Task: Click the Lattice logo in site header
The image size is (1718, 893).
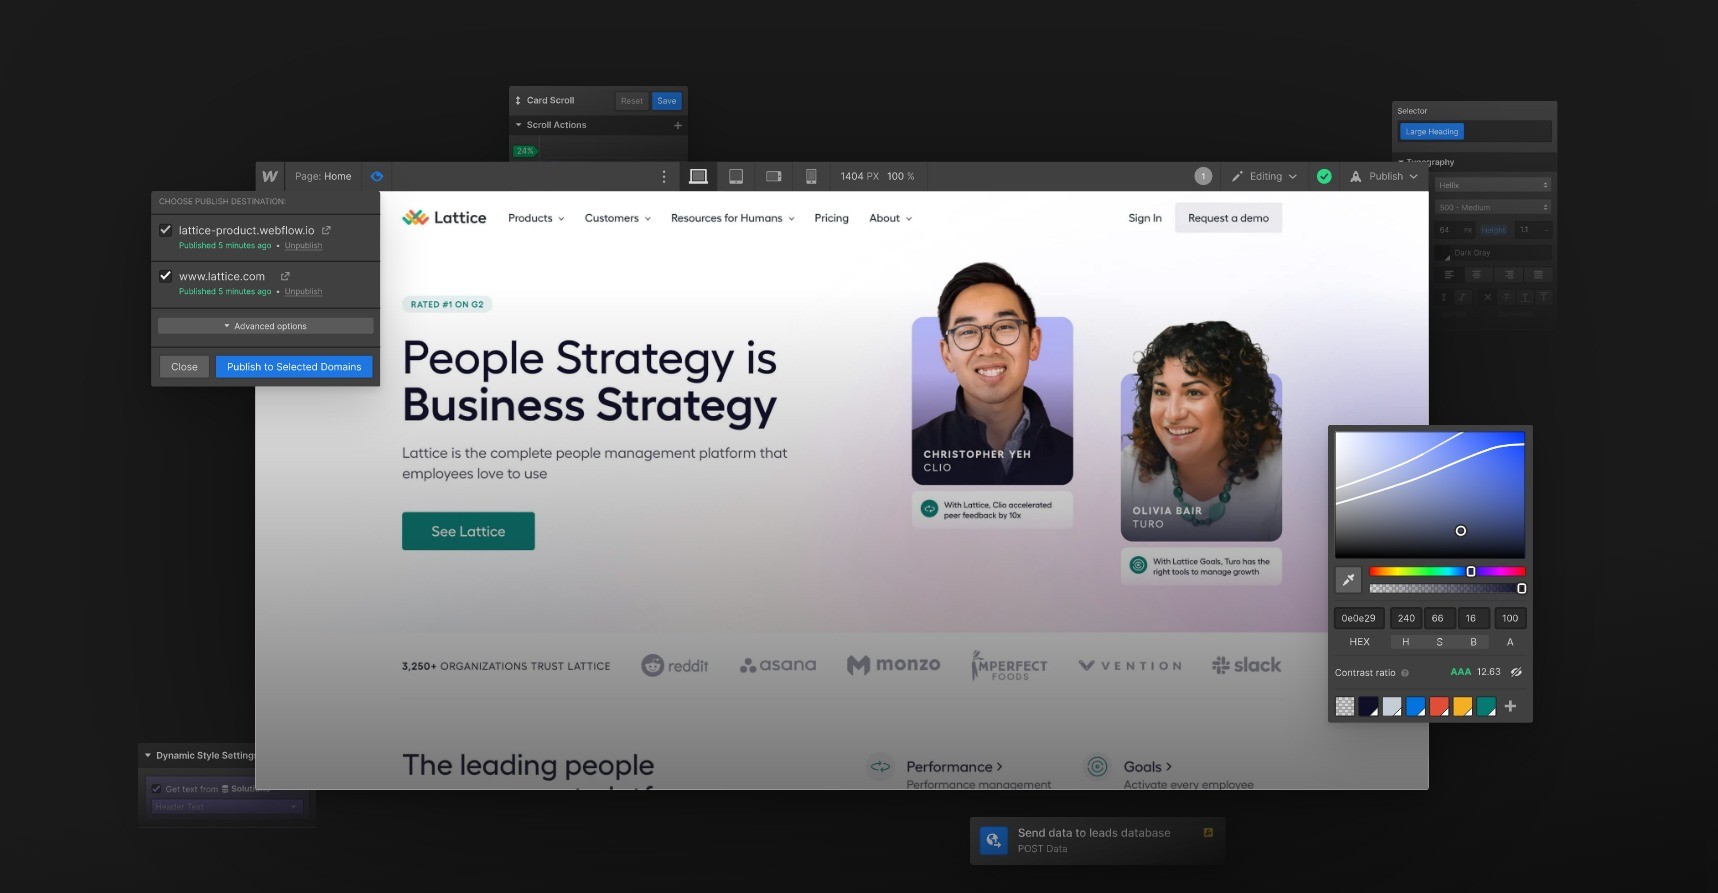Action: pyautogui.click(x=444, y=218)
